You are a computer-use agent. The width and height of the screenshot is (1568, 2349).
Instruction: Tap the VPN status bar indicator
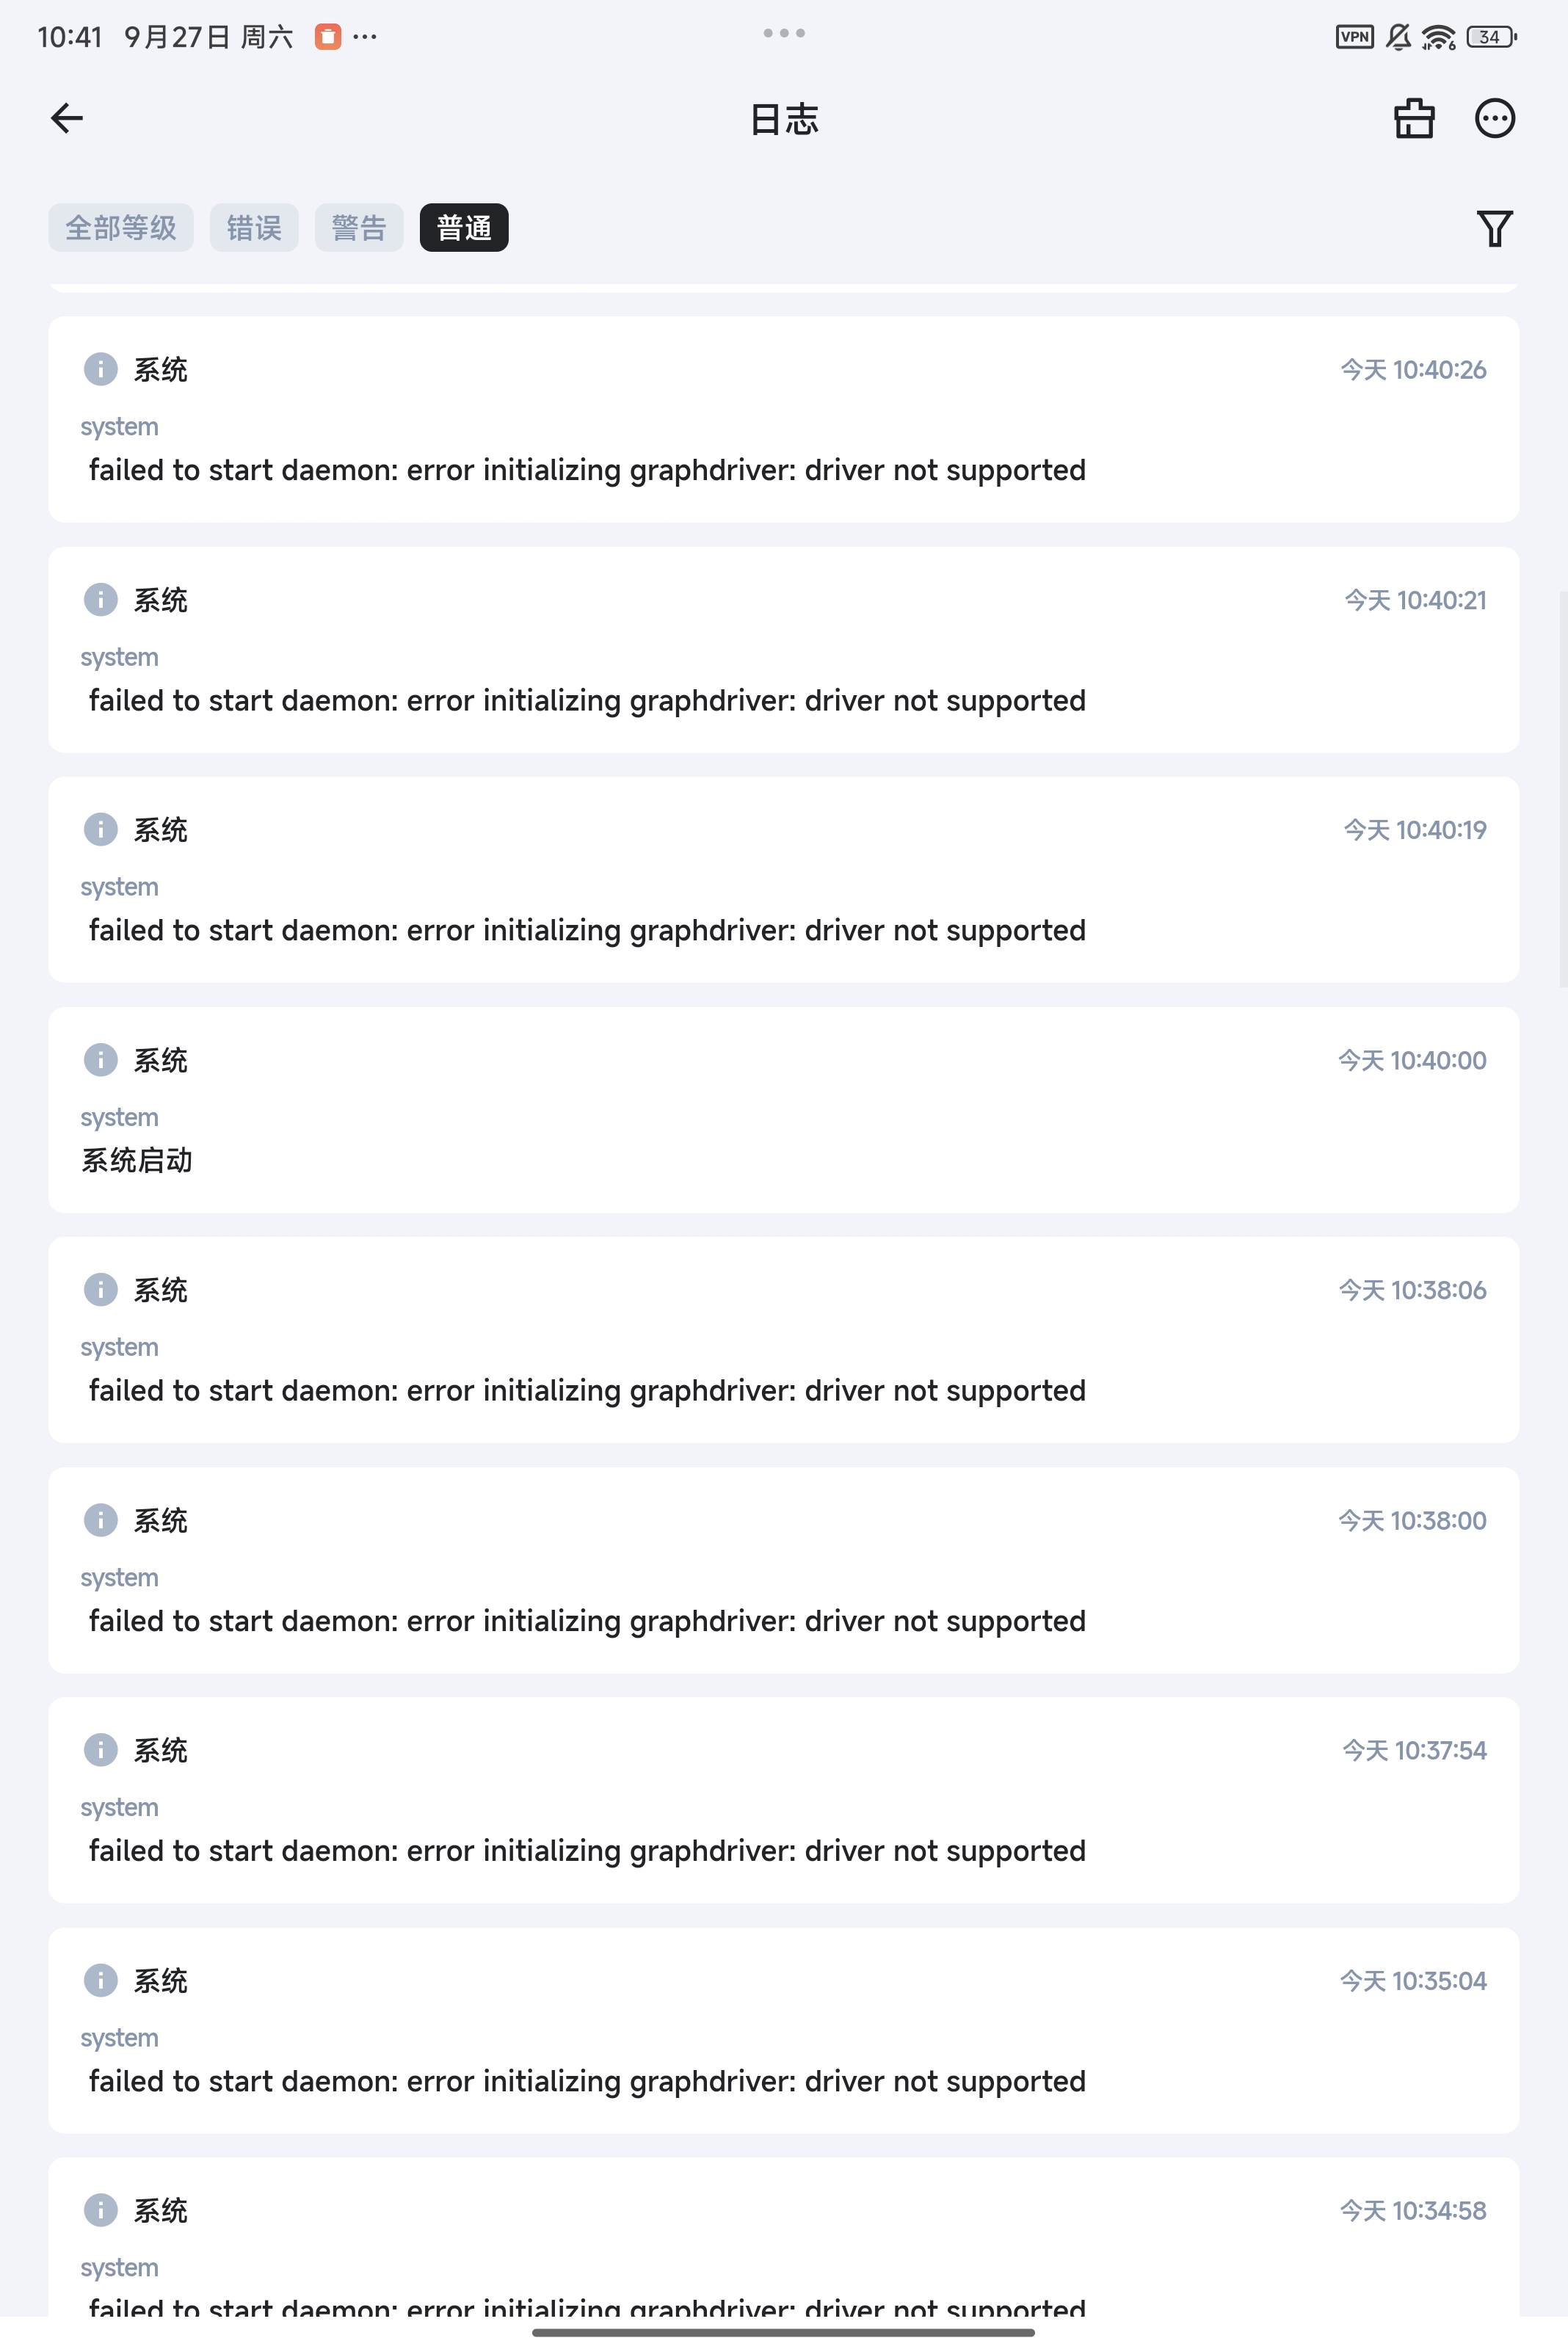coord(1354,37)
